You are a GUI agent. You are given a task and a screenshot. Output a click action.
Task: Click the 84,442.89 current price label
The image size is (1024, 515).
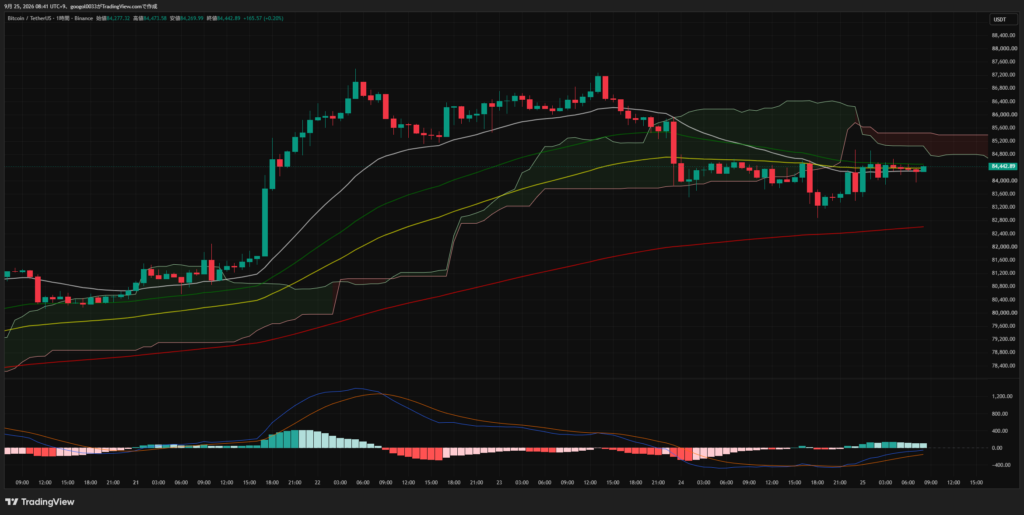(1003, 166)
